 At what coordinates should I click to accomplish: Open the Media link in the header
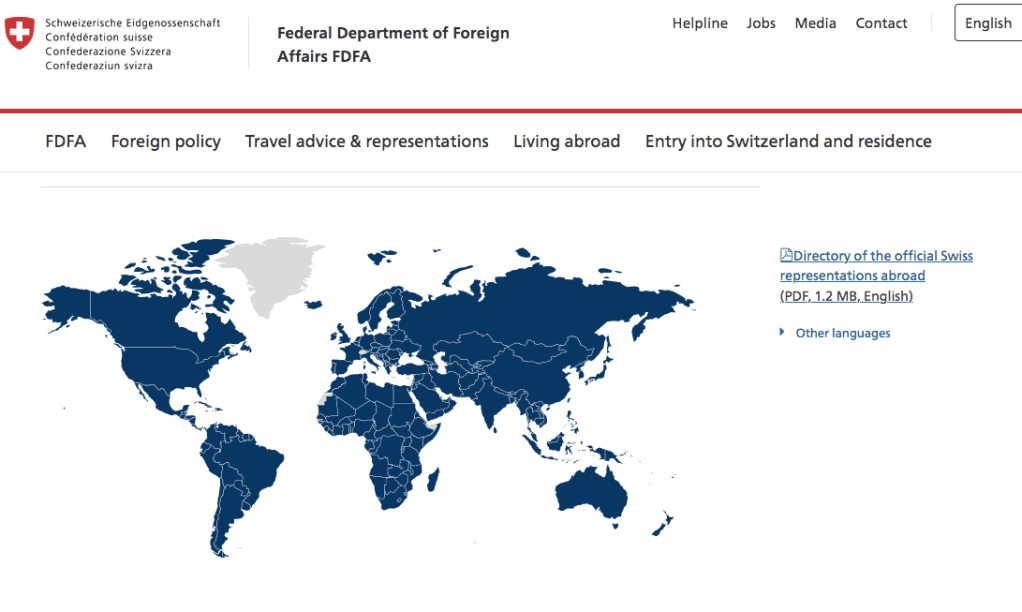(x=815, y=23)
